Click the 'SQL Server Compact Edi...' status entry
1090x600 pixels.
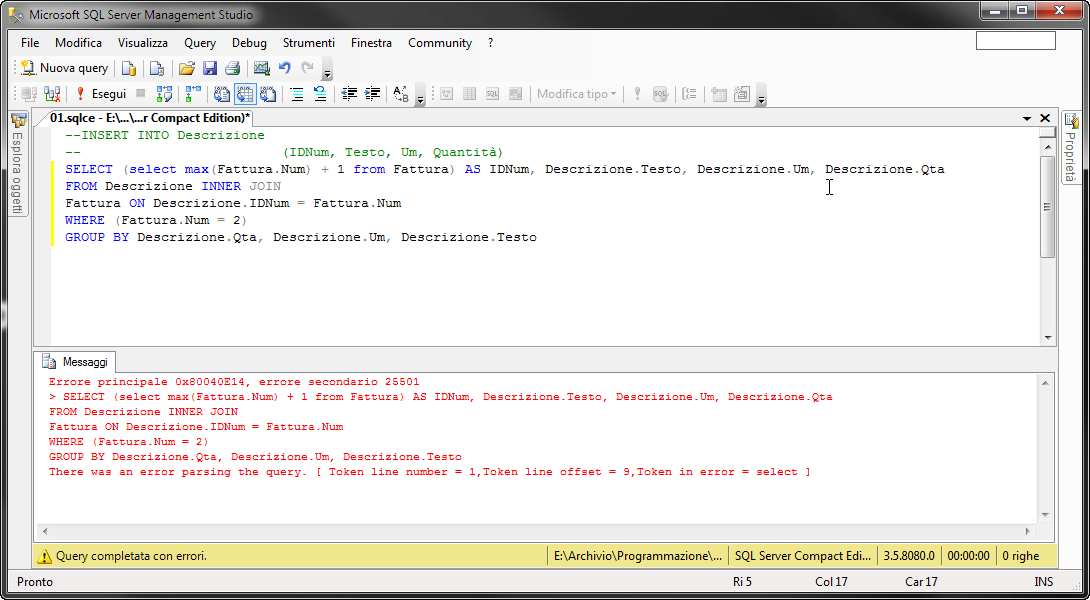coord(802,556)
